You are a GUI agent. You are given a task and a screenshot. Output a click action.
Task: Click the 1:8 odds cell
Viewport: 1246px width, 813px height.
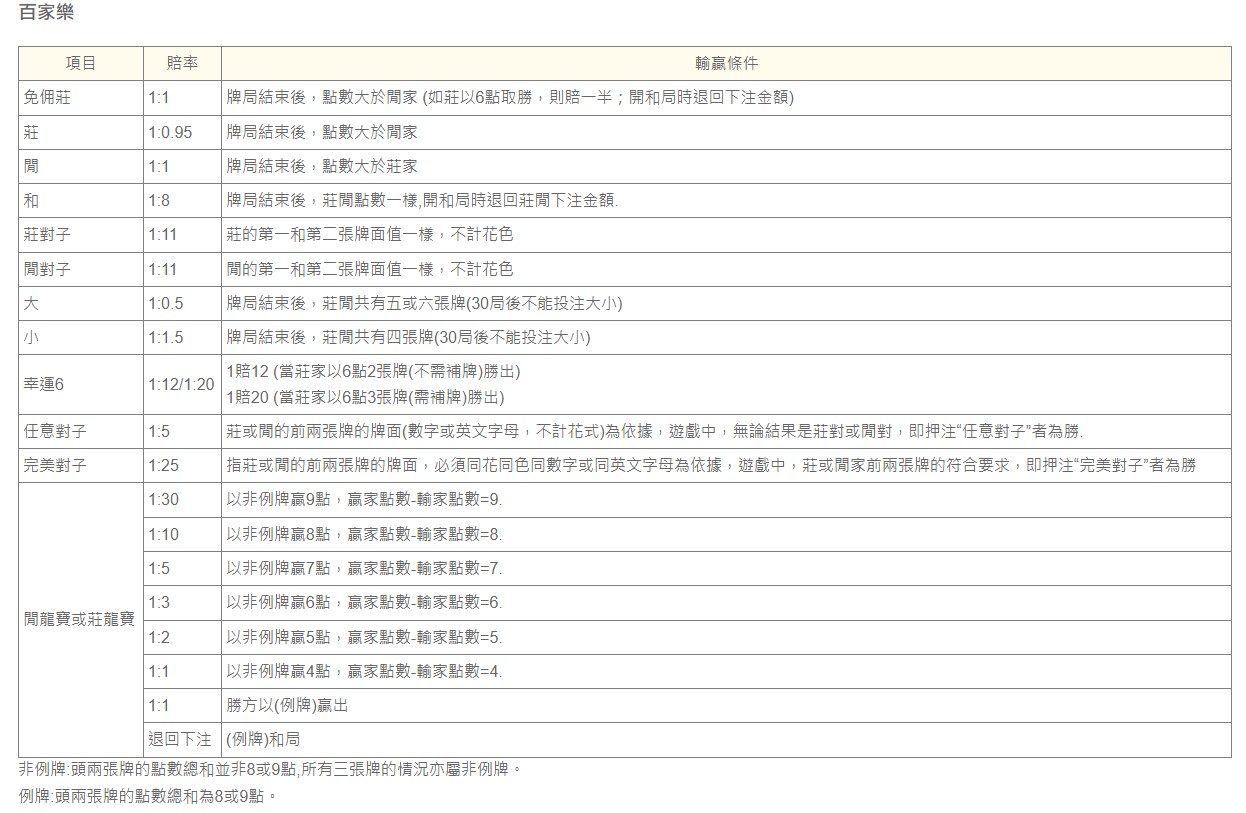(159, 200)
